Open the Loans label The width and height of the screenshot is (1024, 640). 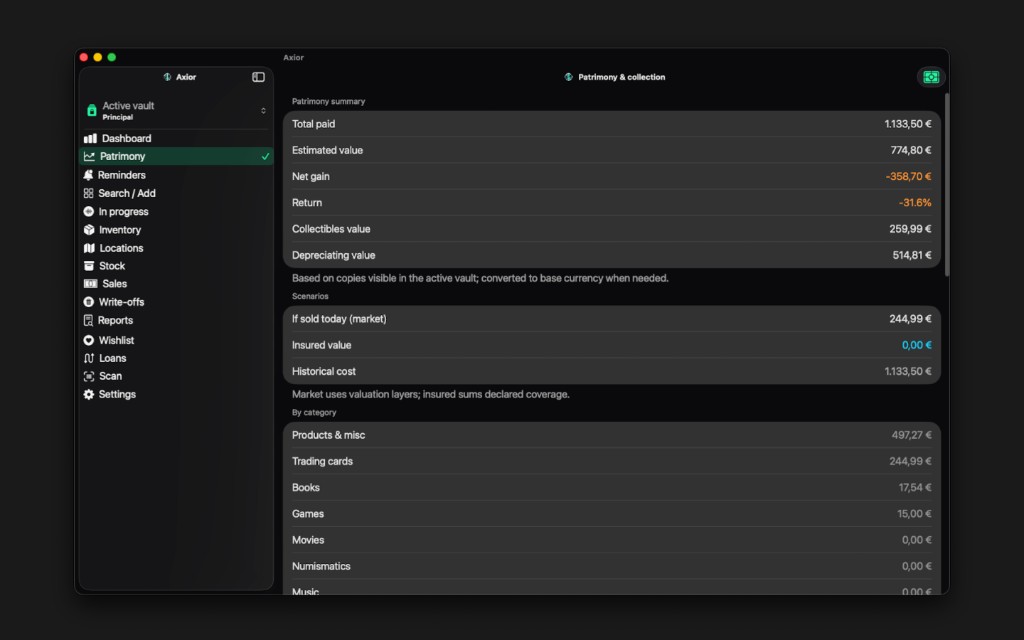tap(112, 358)
